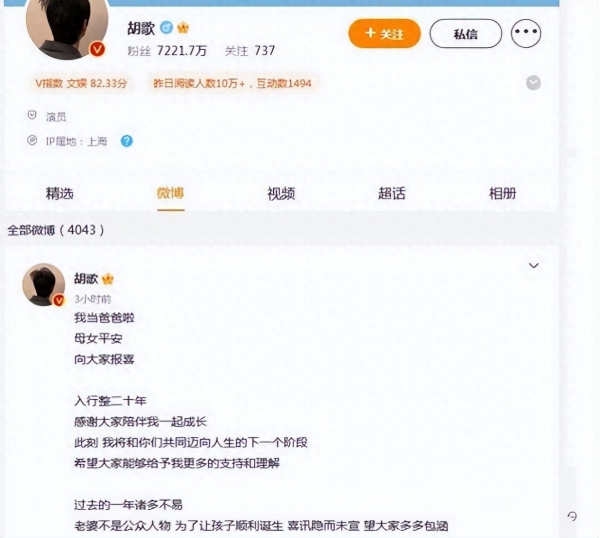Click the blue question mark next to IP属地

coord(127,141)
